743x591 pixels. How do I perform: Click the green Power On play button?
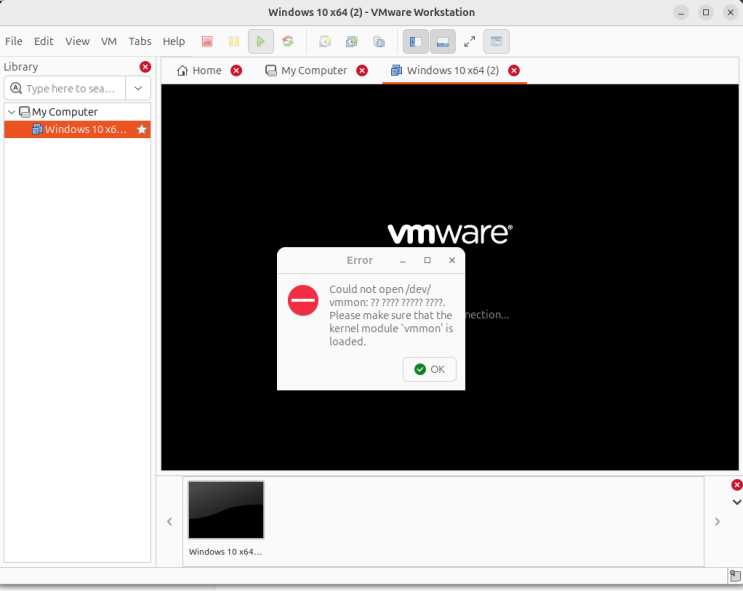point(261,42)
